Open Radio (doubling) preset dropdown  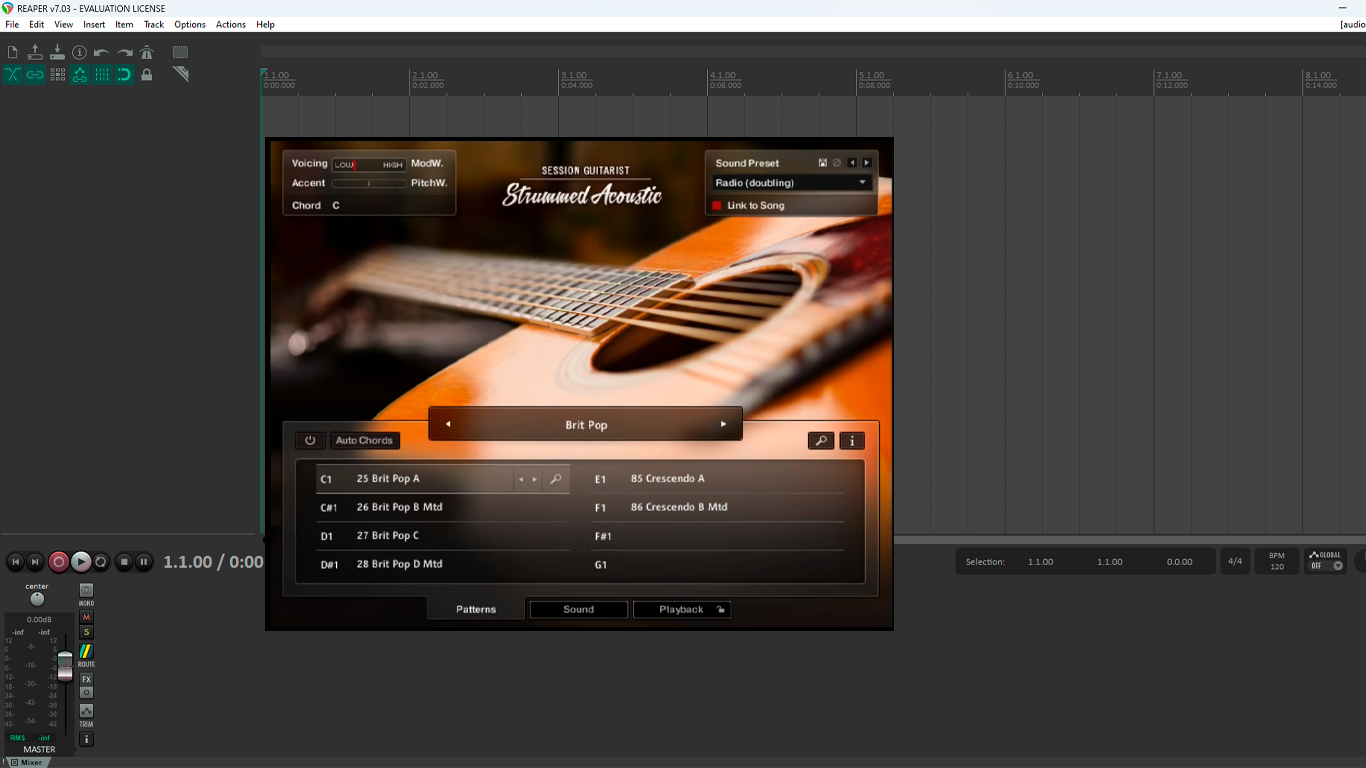pyautogui.click(x=791, y=183)
